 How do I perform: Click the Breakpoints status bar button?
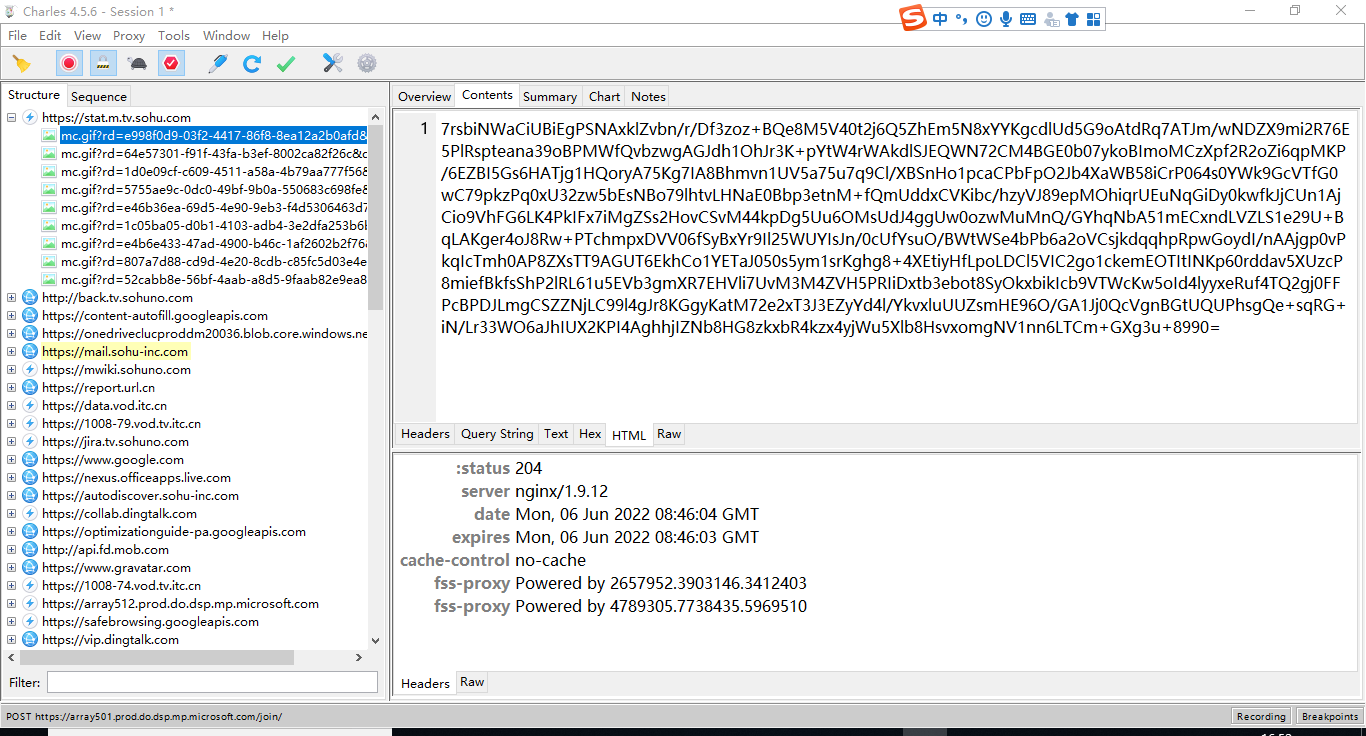point(1330,716)
